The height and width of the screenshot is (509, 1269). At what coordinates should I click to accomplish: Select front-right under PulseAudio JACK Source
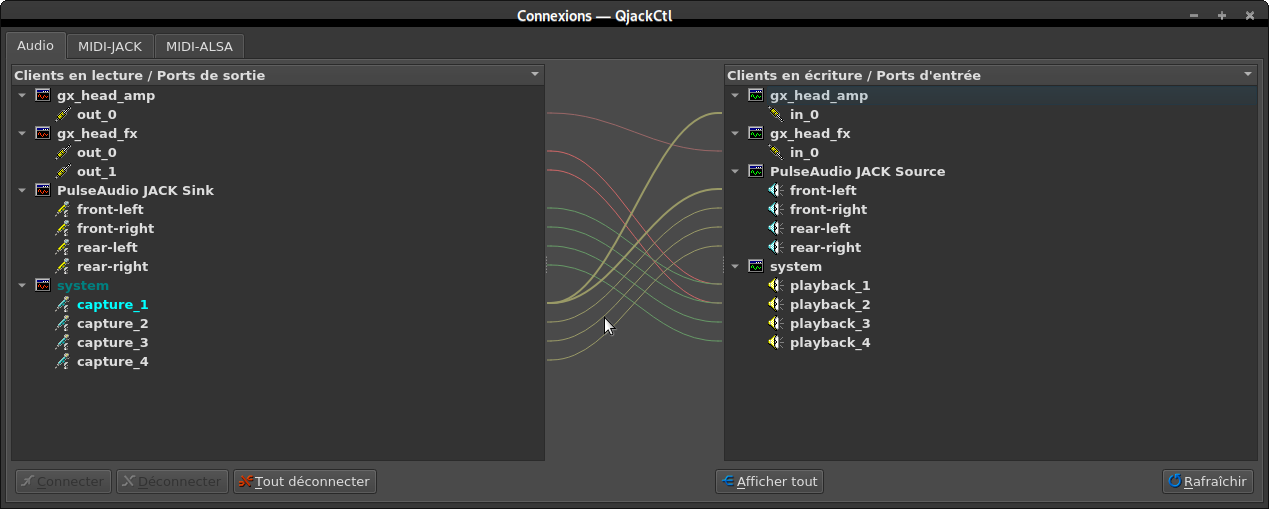pos(828,210)
